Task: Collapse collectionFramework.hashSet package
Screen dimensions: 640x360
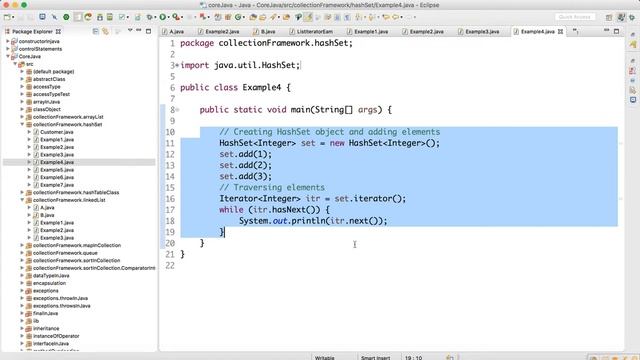Action: tap(22, 124)
